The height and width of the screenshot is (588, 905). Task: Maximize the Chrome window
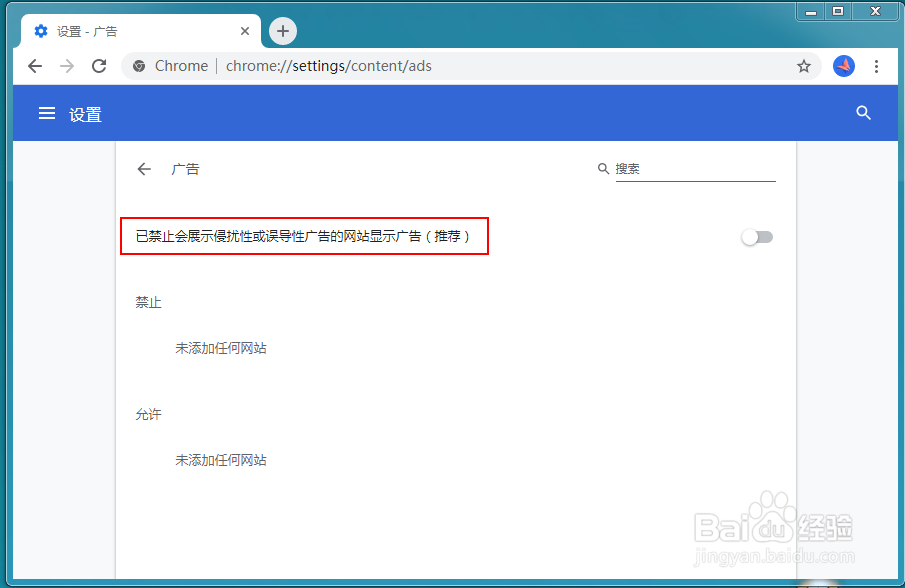[838, 11]
